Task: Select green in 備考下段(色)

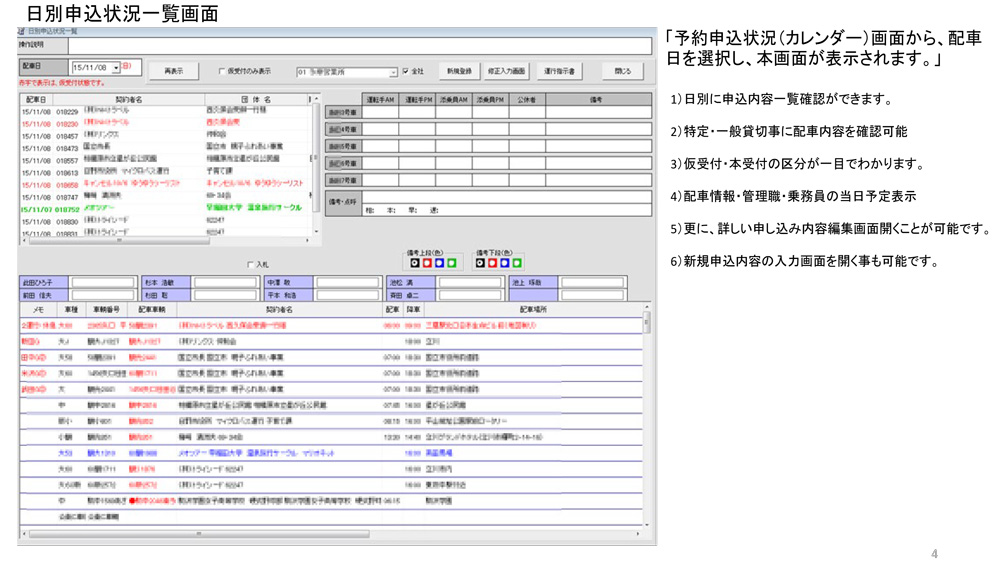Action: tap(517, 263)
